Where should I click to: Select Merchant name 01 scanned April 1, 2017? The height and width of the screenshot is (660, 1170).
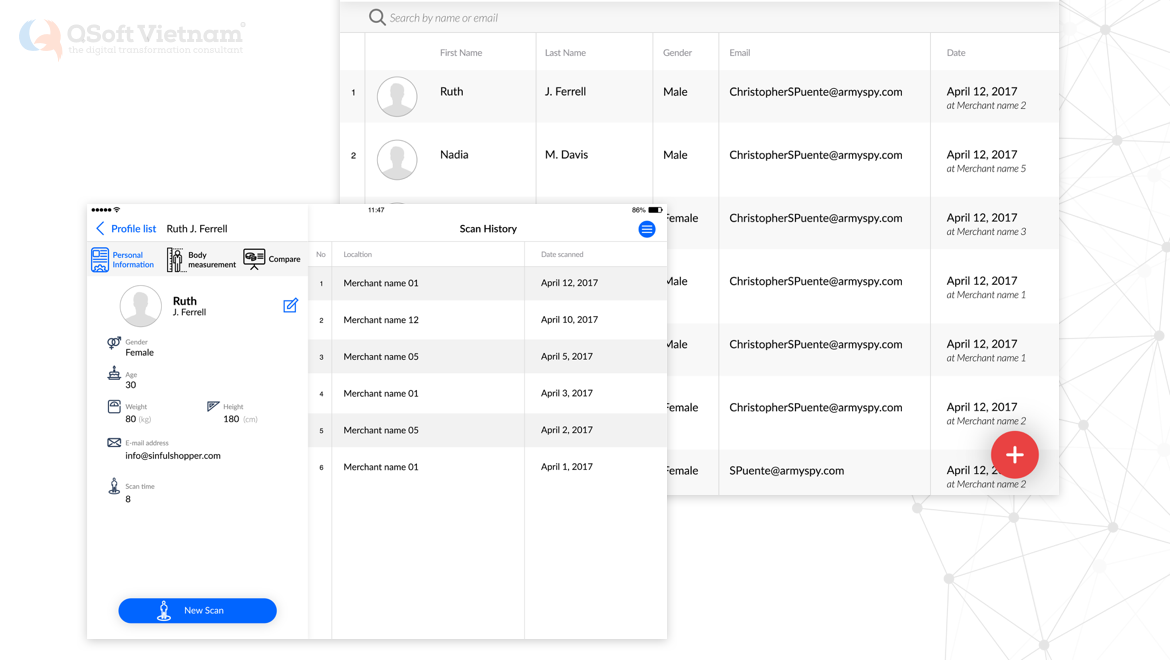[x=488, y=467]
